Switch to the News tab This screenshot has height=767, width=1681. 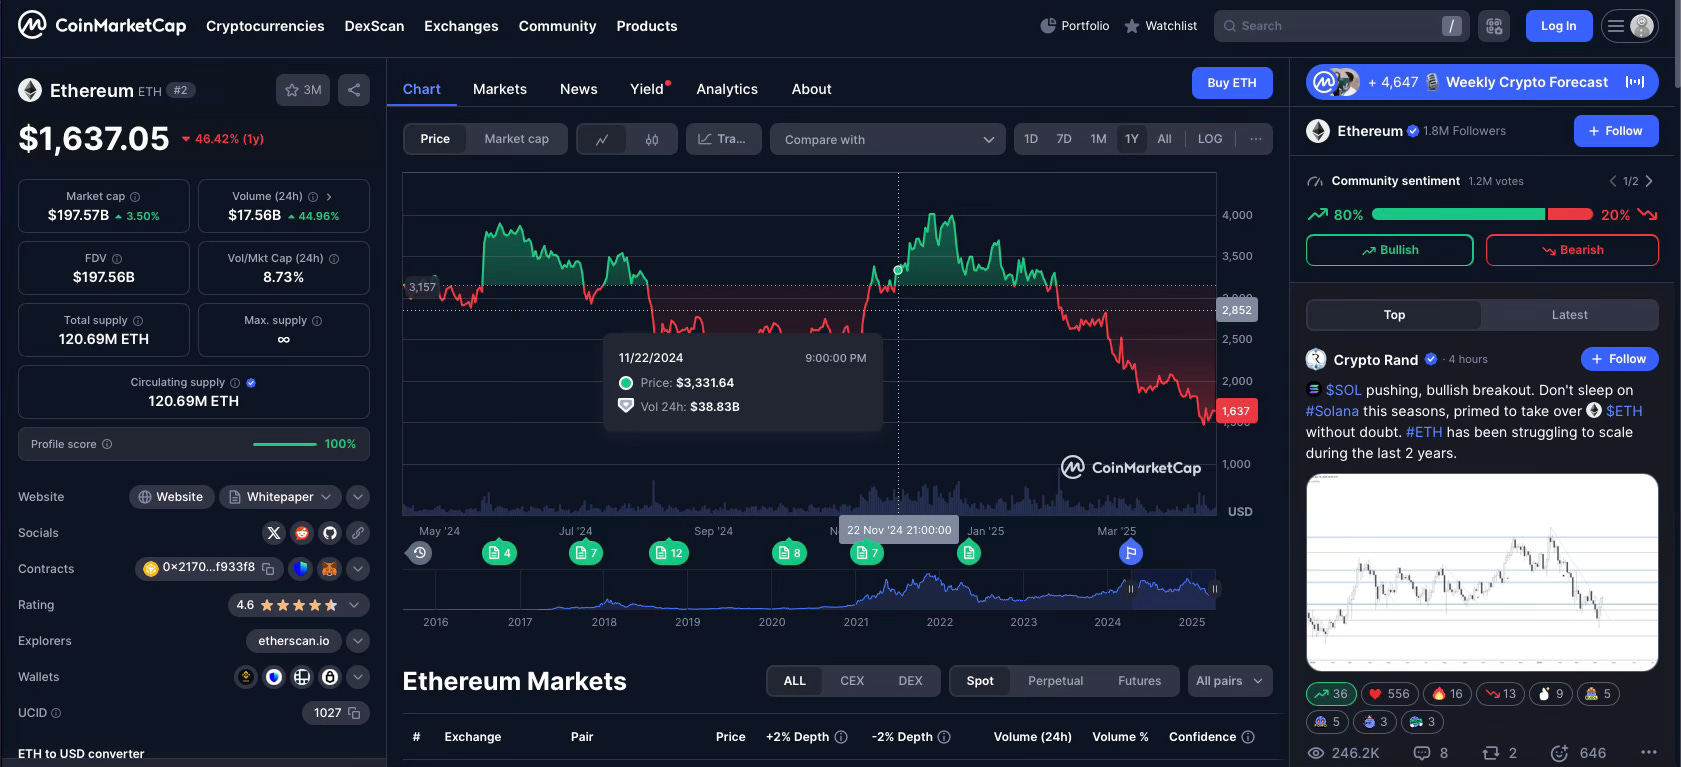579,89
